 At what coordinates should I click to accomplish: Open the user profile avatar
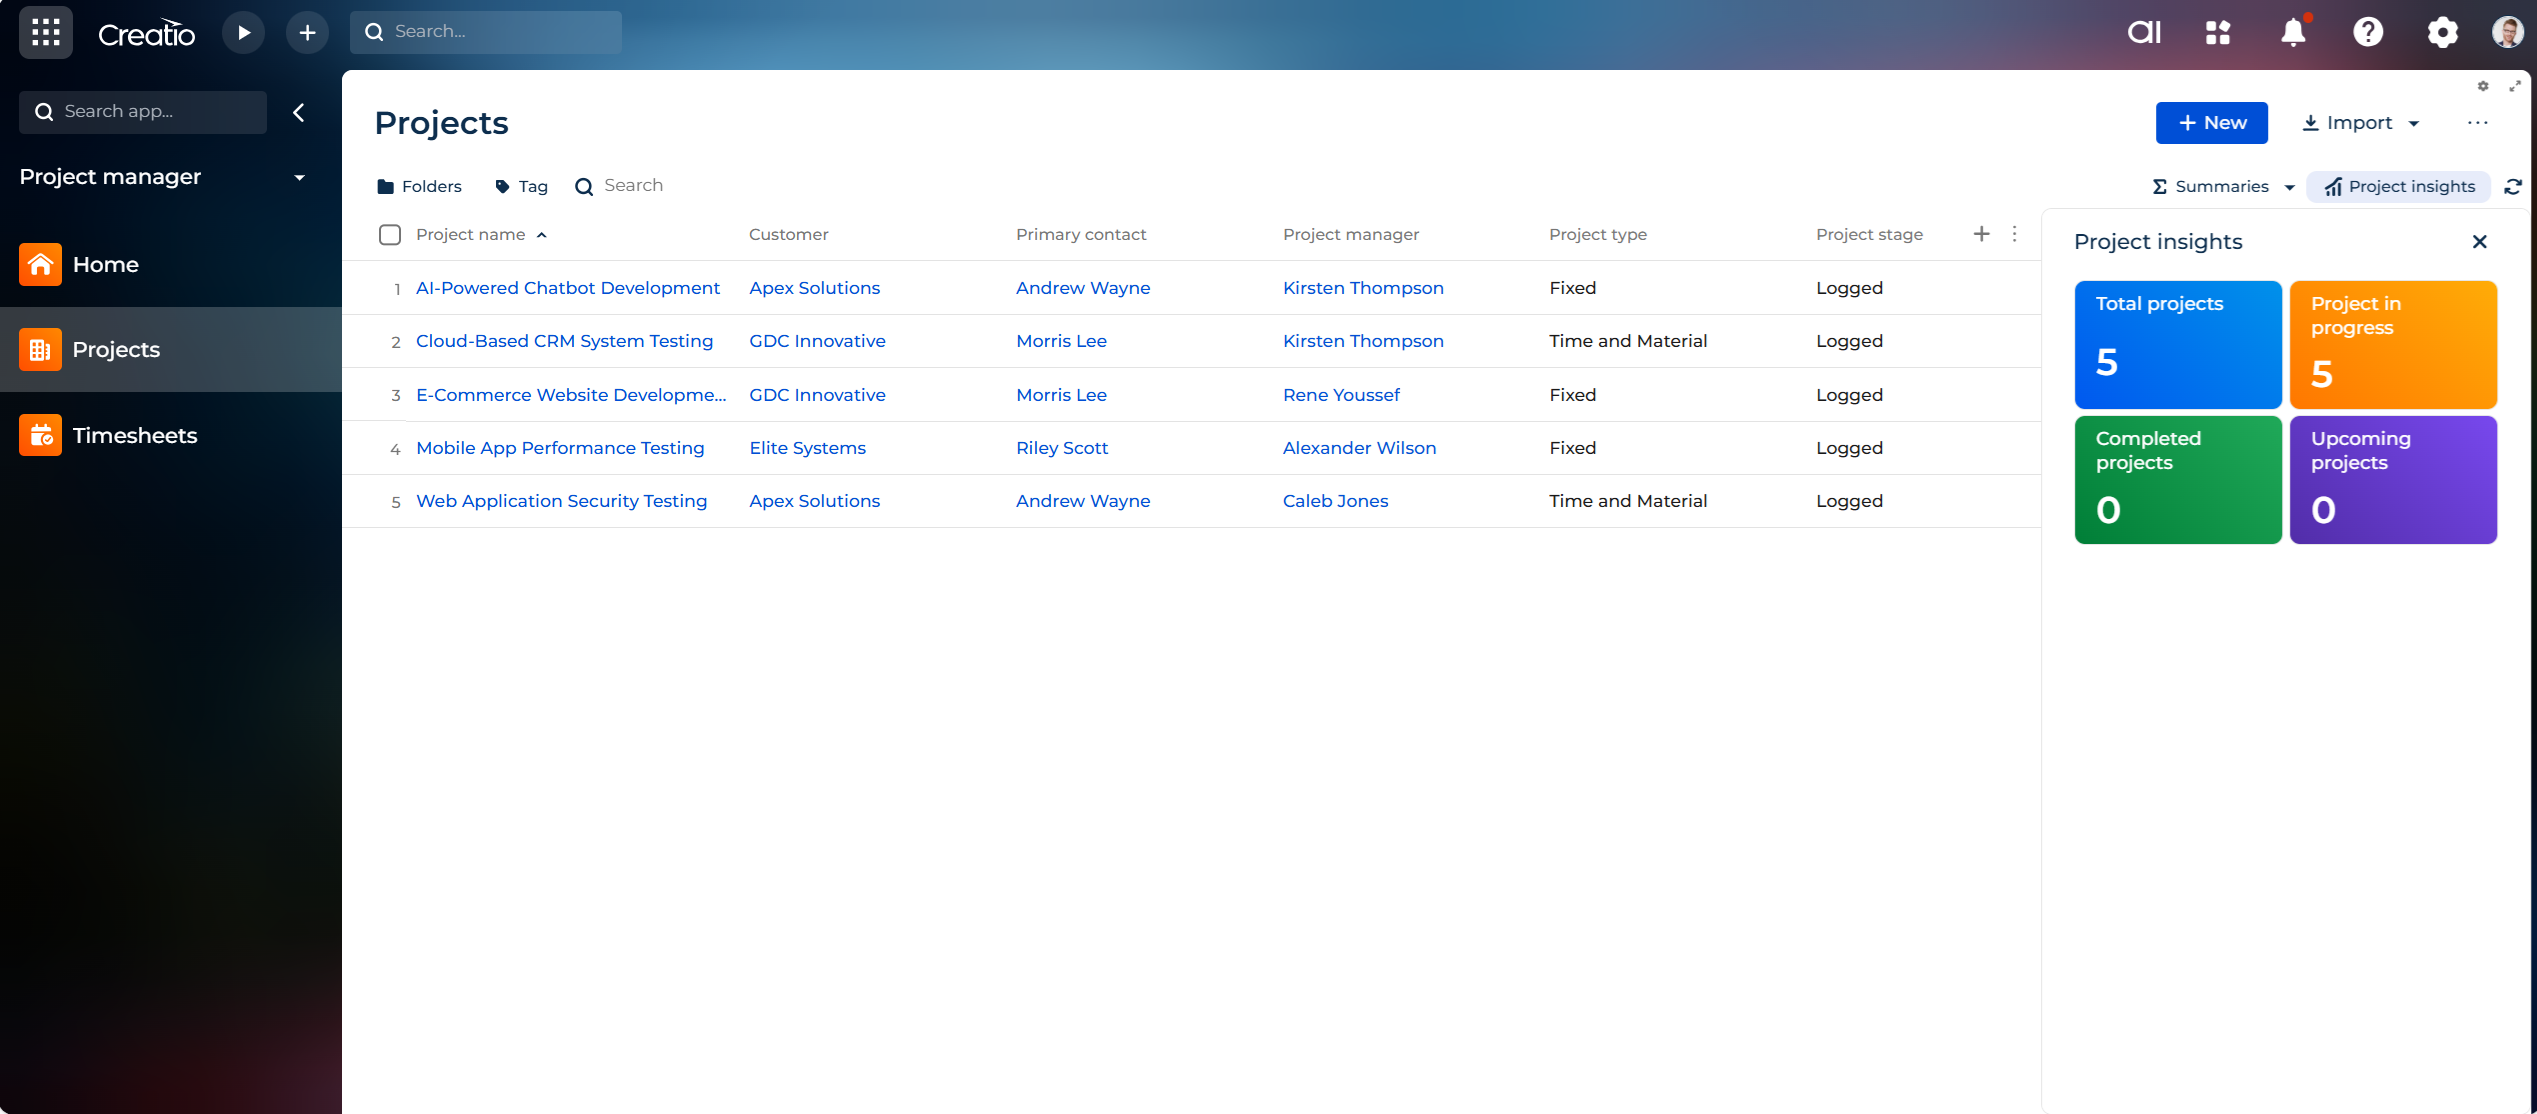(x=2507, y=32)
